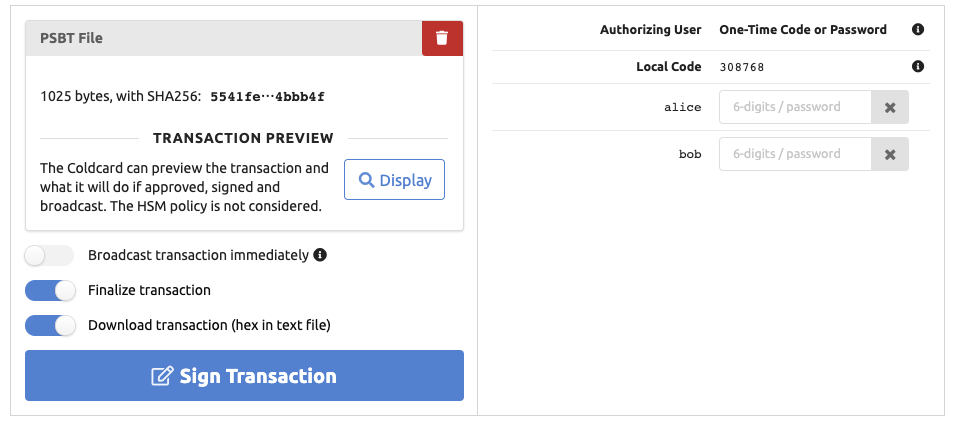Click the magnifier Display preview button
The image size is (955, 423).
pyautogui.click(x=395, y=180)
